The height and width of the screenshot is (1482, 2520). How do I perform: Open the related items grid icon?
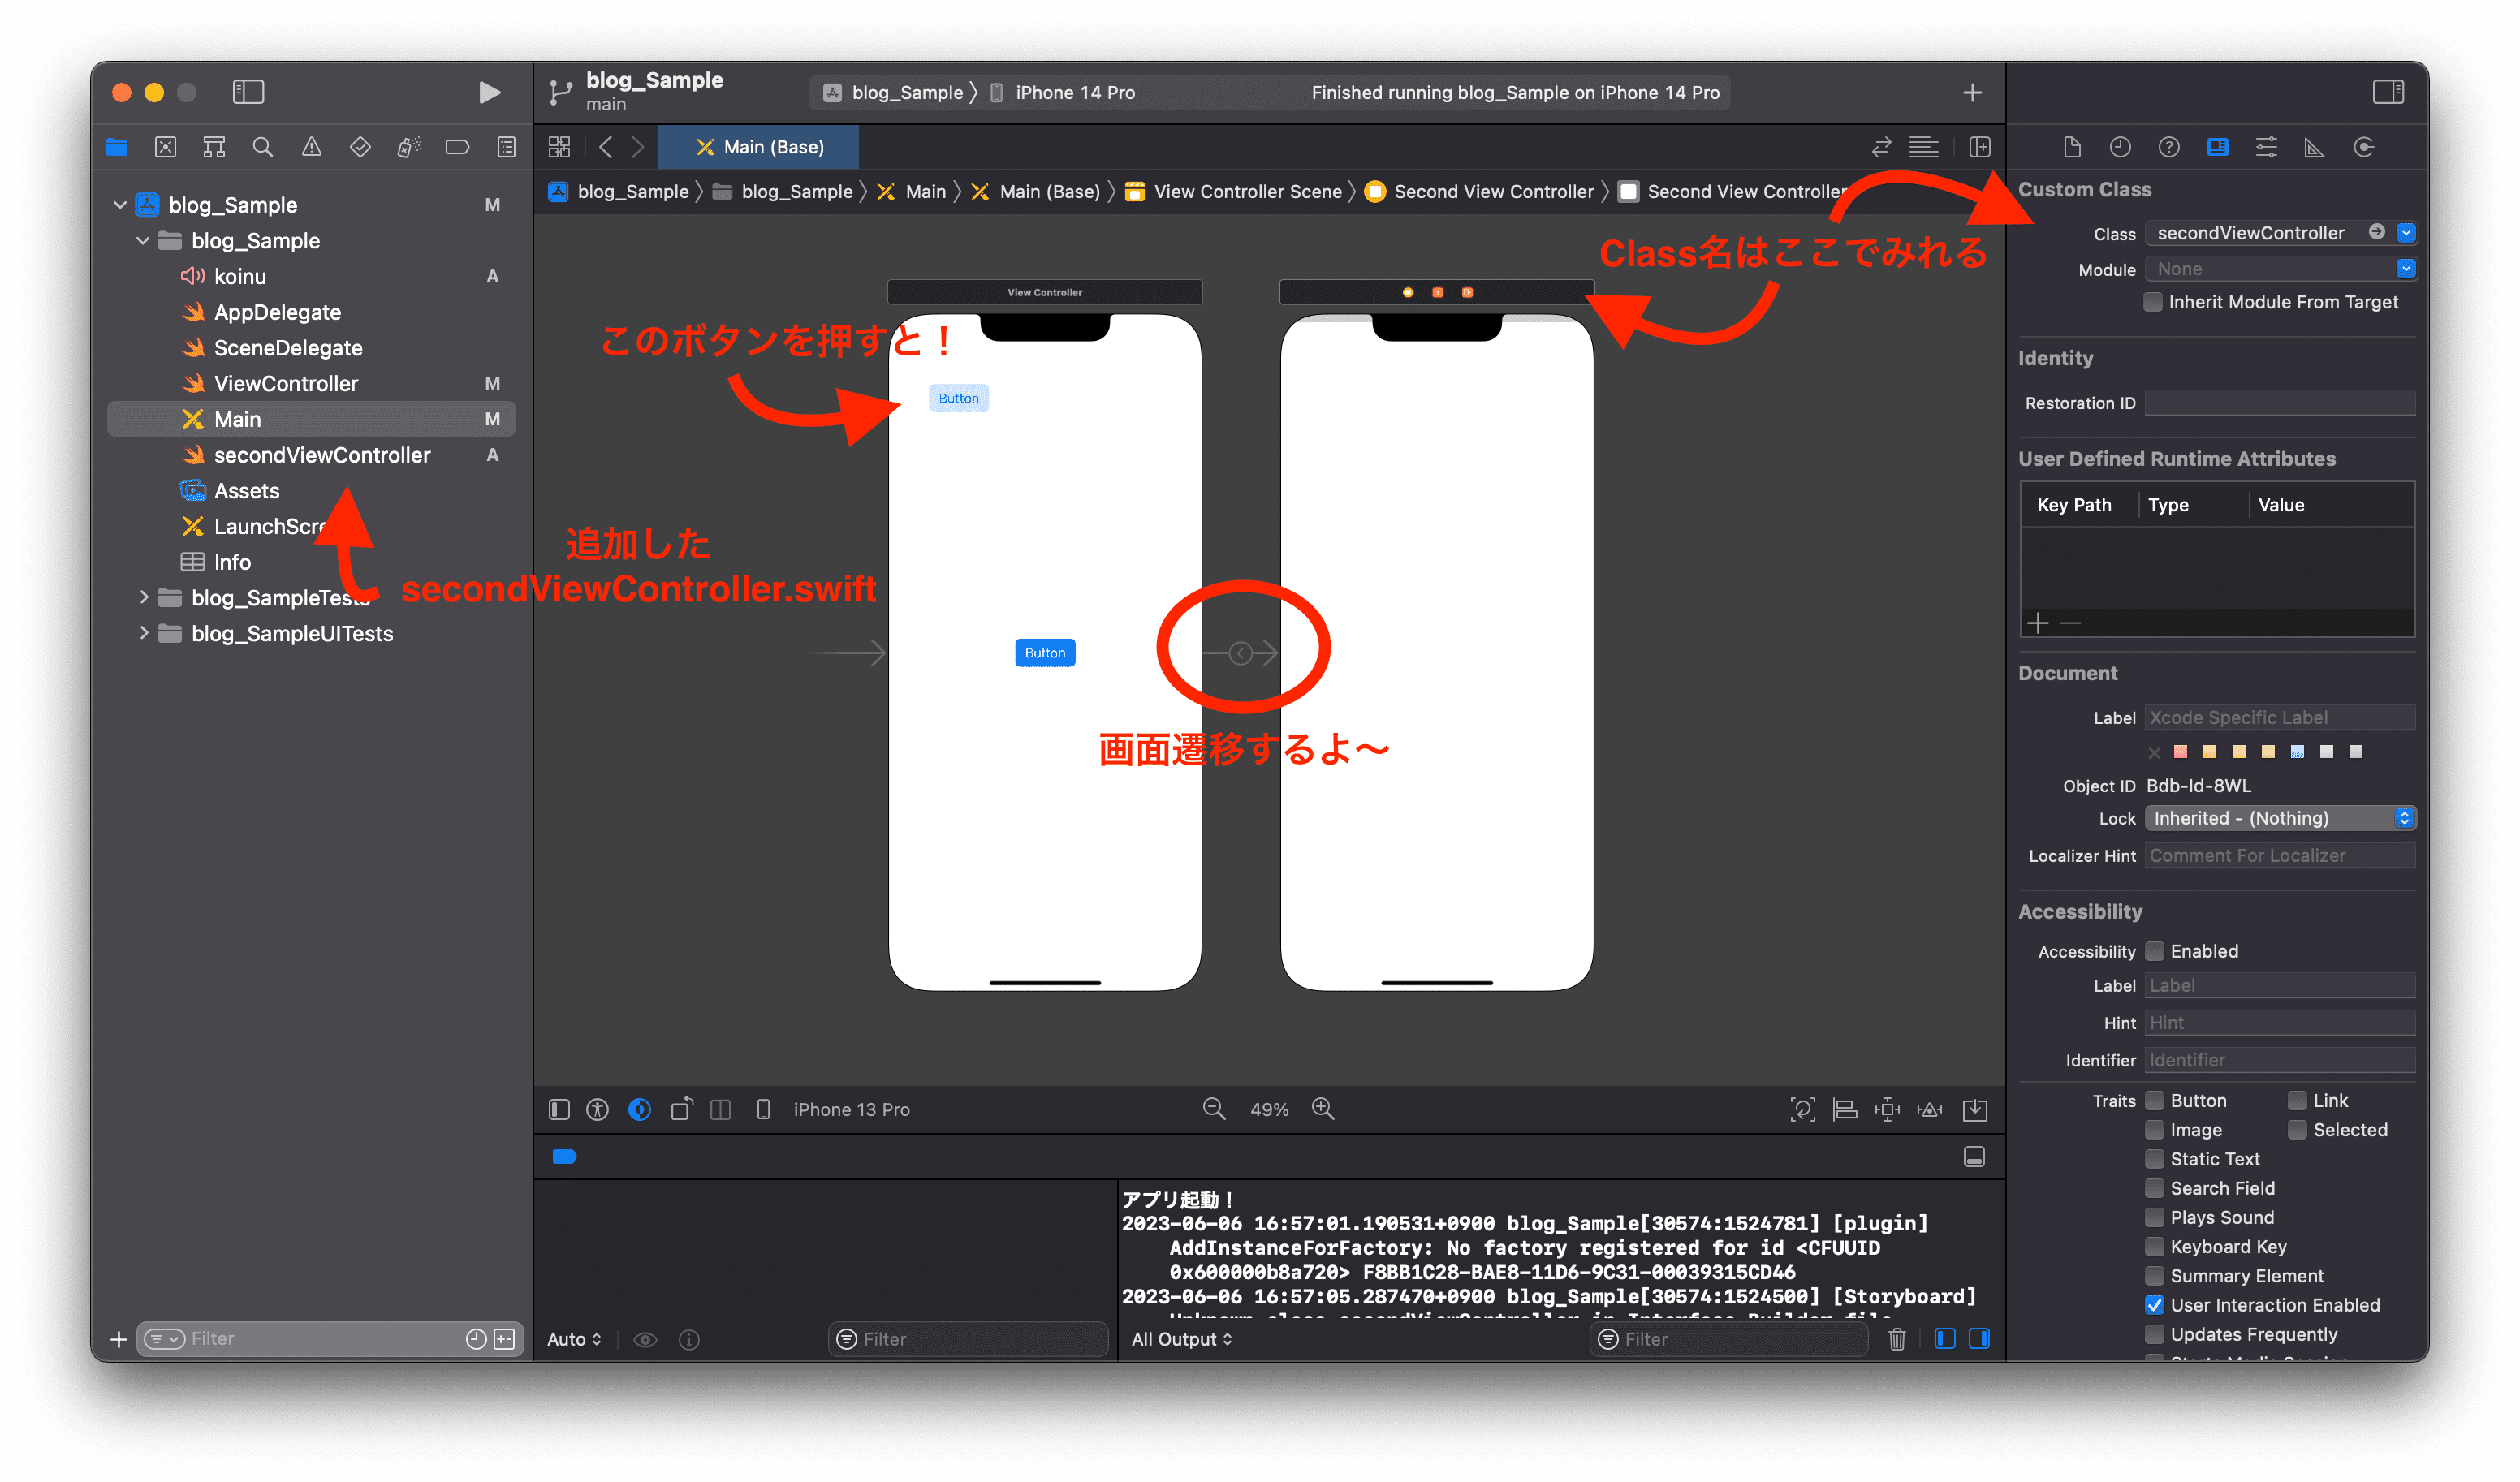pyautogui.click(x=559, y=147)
